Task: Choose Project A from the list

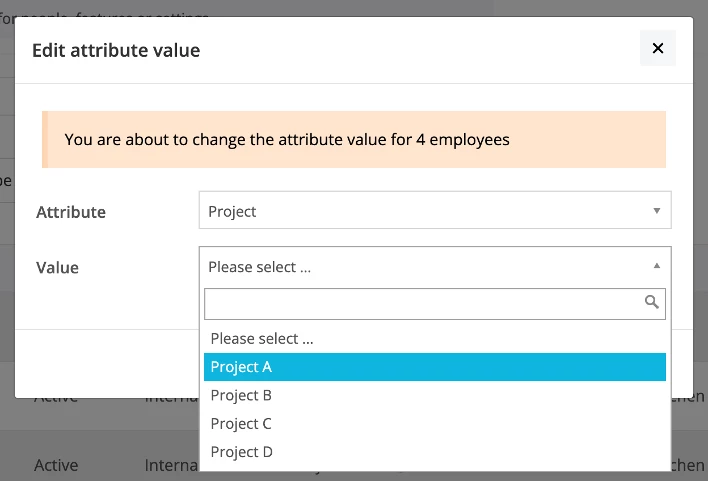Action: 435,367
